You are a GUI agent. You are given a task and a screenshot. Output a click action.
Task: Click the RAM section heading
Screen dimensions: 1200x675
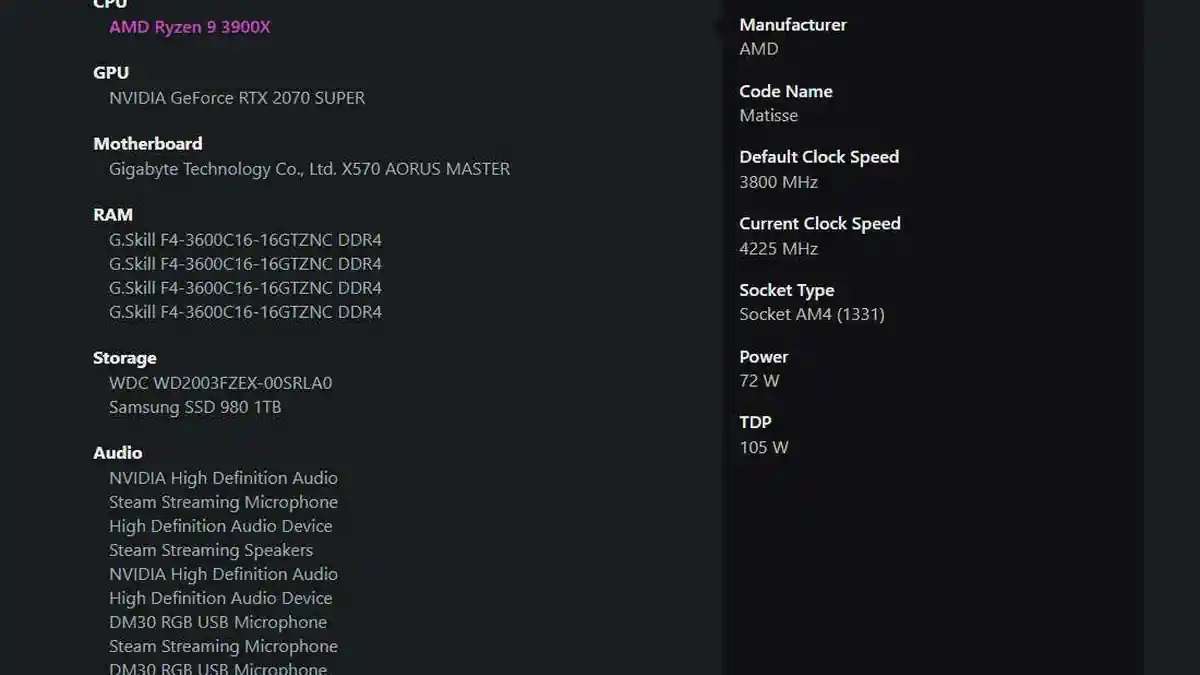click(x=113, y=215)
